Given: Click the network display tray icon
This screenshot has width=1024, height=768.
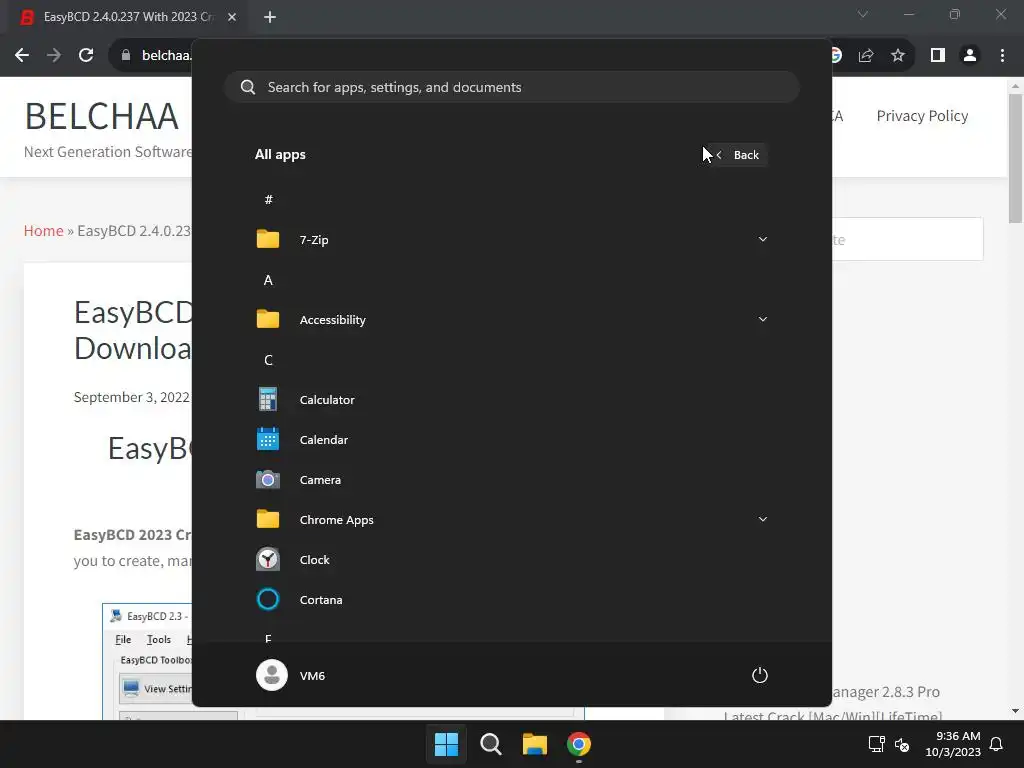Looking at the screenshot, I should tap(876, 744).
